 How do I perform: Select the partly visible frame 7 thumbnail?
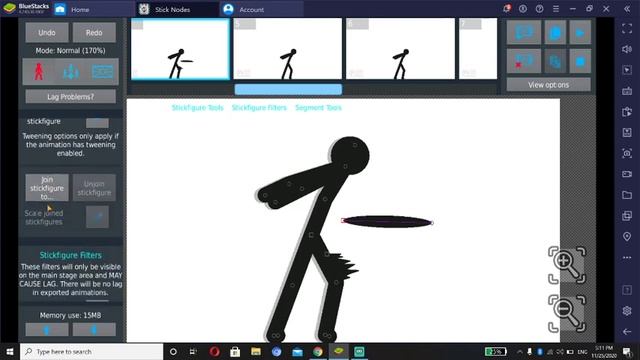point(478,49)
